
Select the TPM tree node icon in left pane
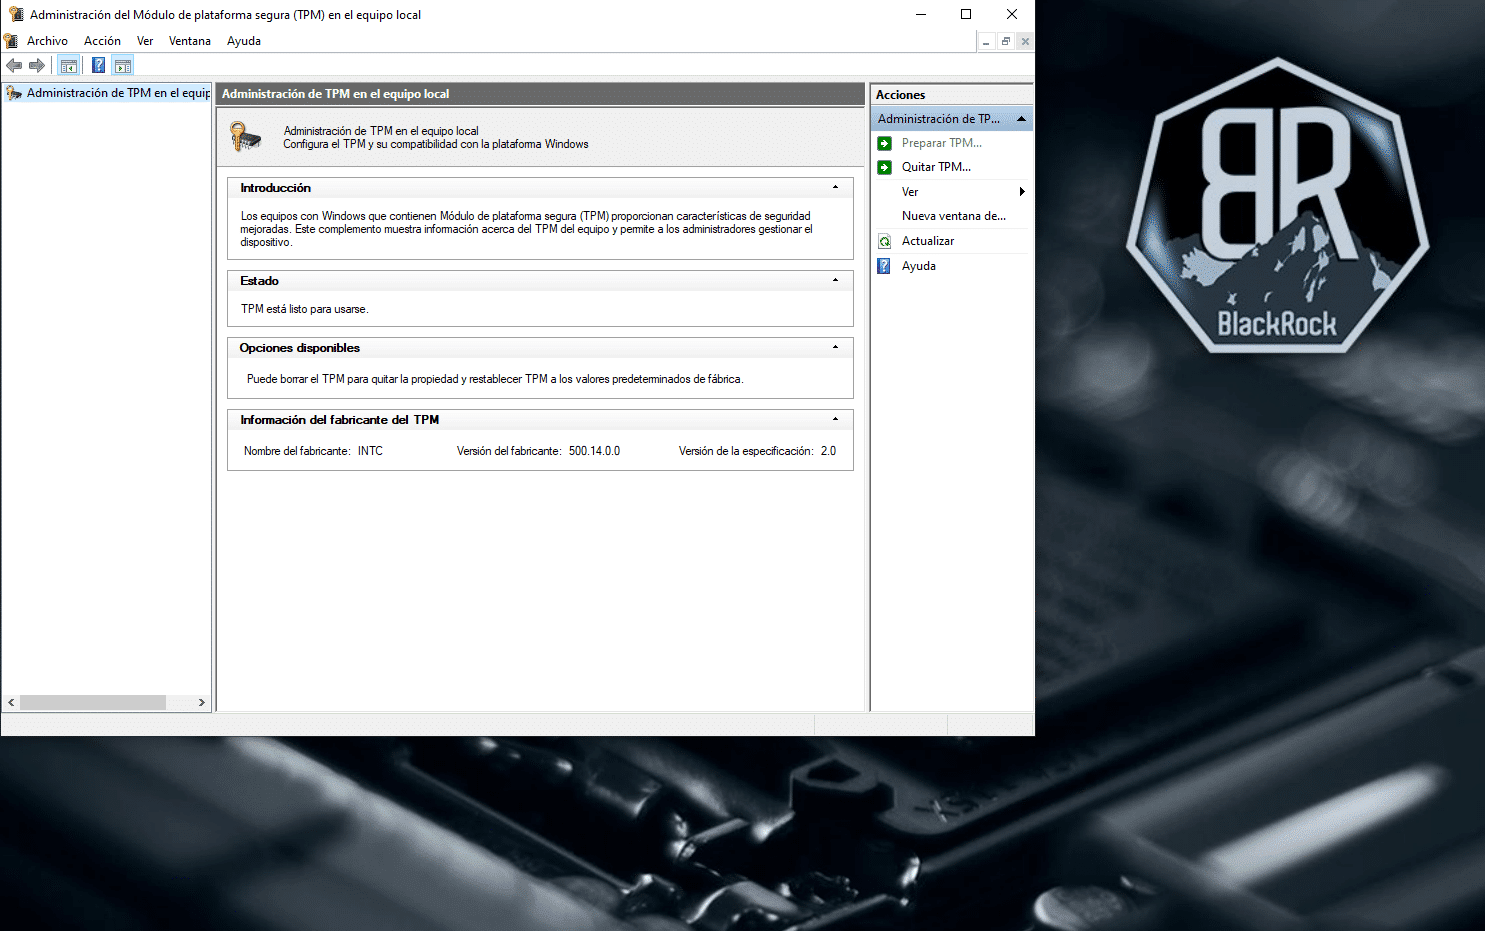coord(14,93)
